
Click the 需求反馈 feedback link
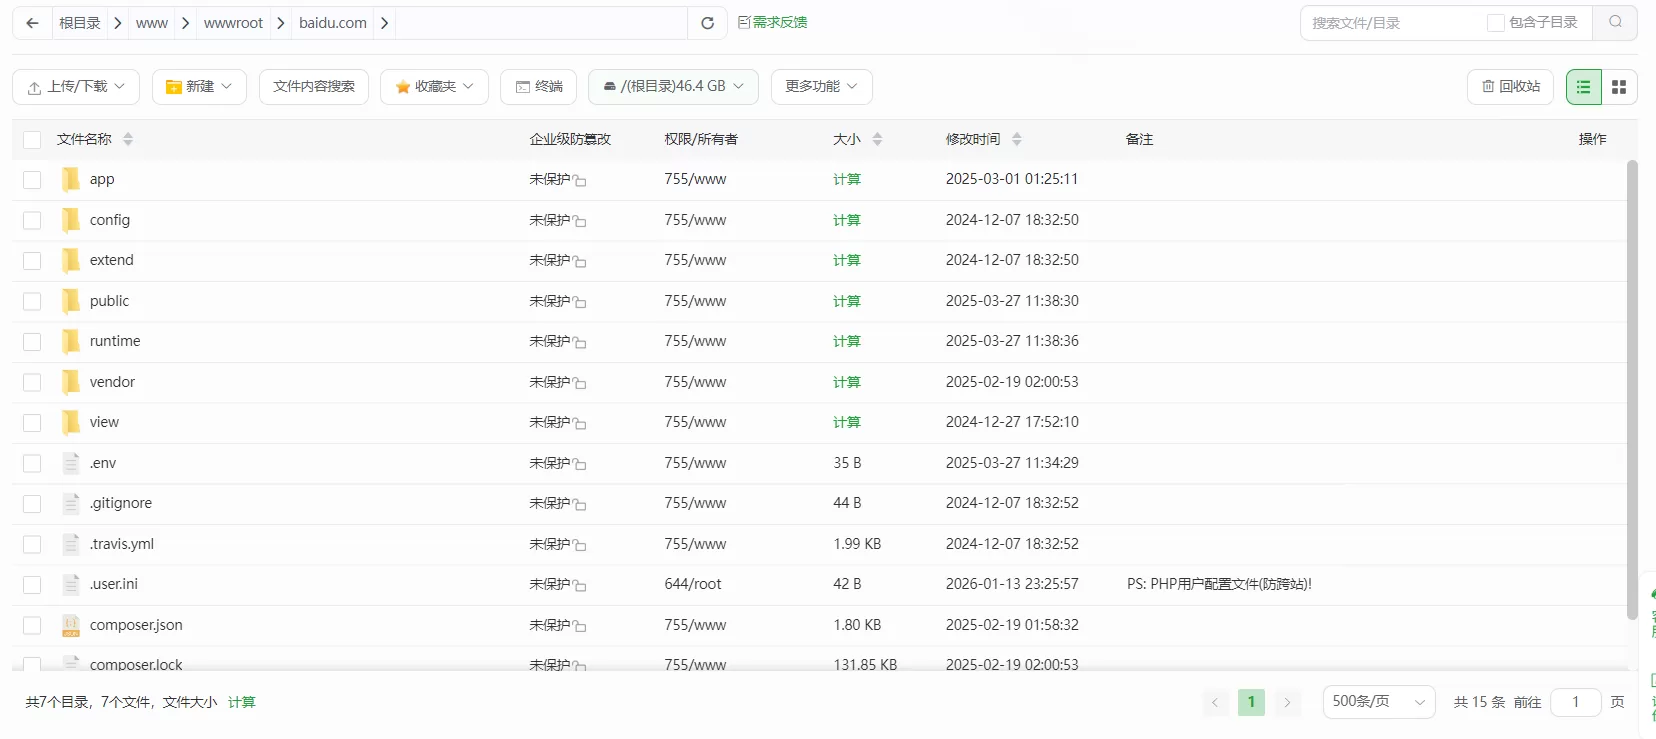[773, 22]
